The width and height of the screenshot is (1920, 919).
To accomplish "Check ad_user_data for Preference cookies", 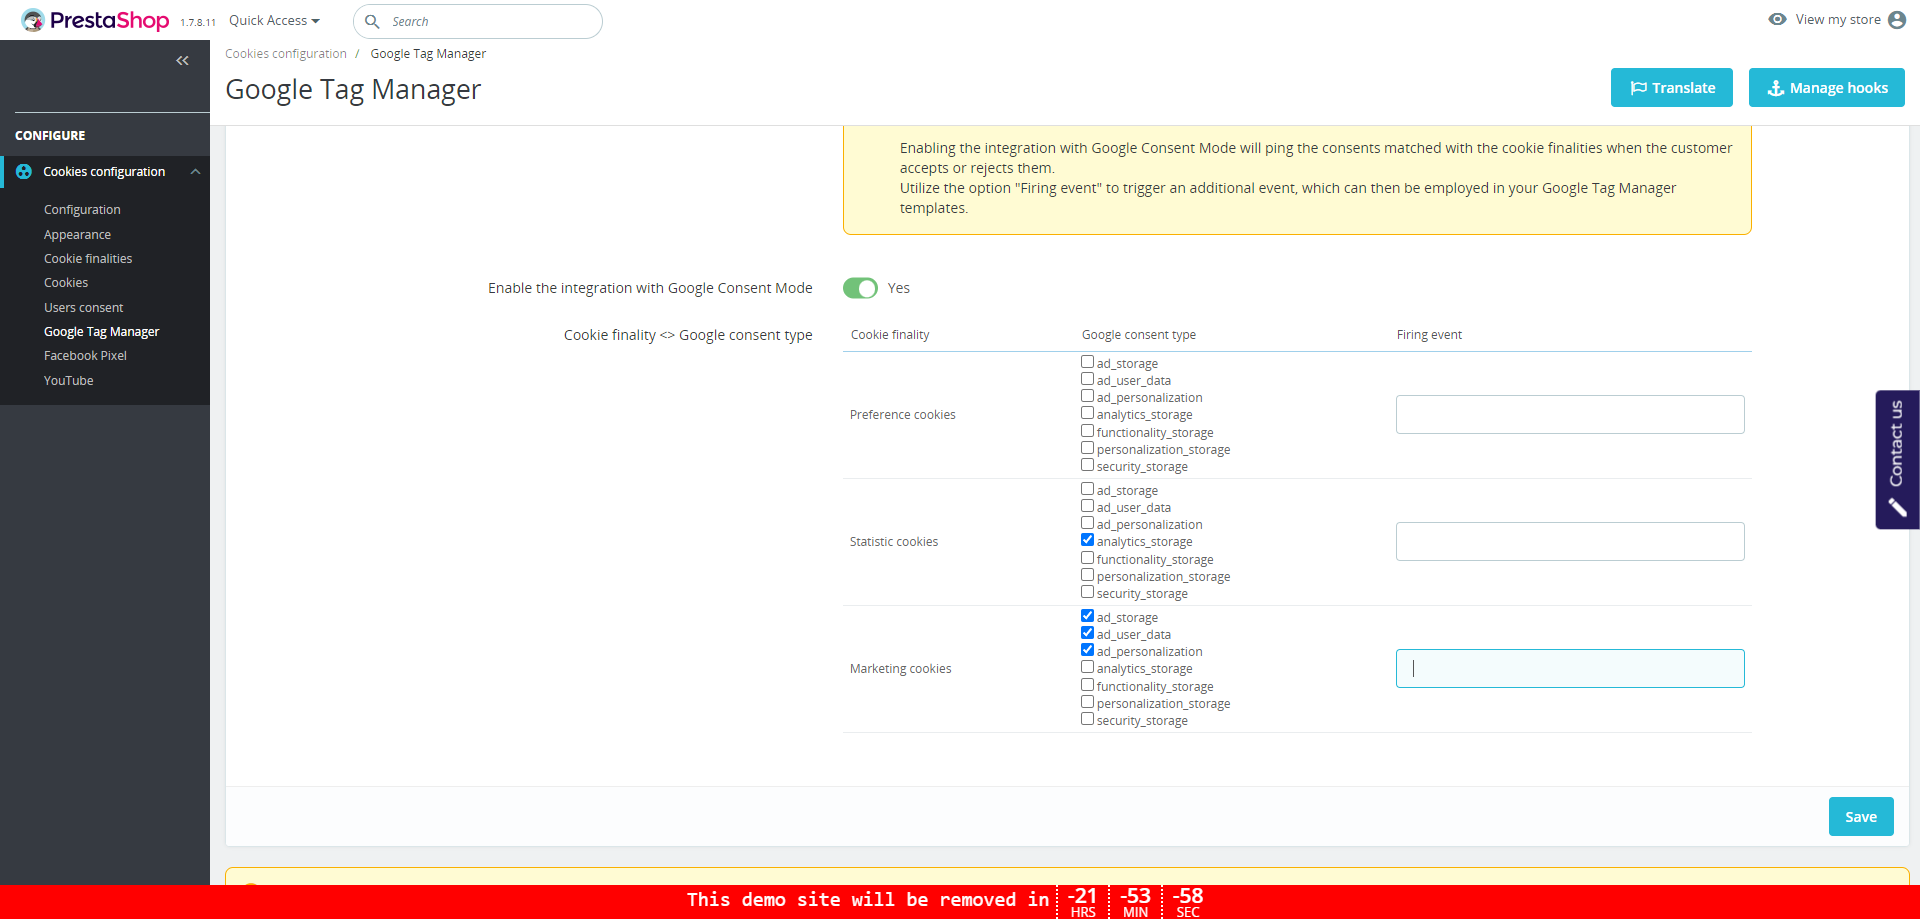I will pyautogui.click(x=1087, y=379).
